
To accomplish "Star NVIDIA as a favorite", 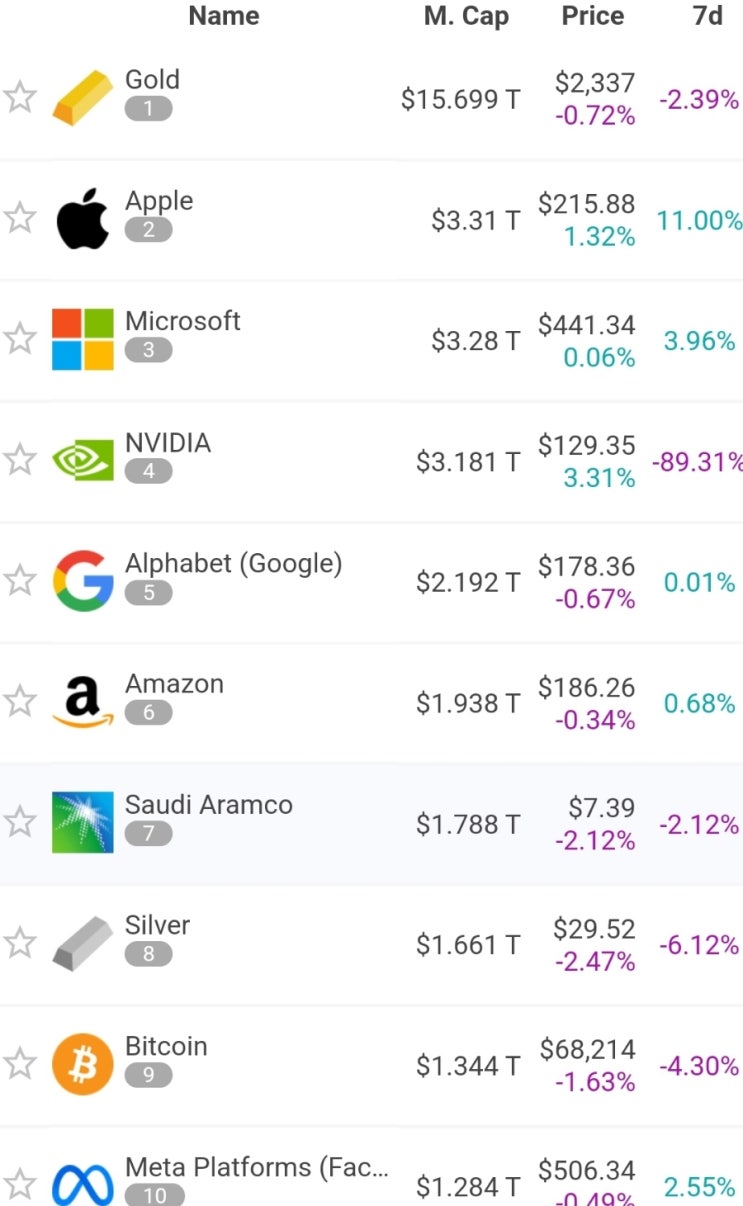I will click(20, 460).
